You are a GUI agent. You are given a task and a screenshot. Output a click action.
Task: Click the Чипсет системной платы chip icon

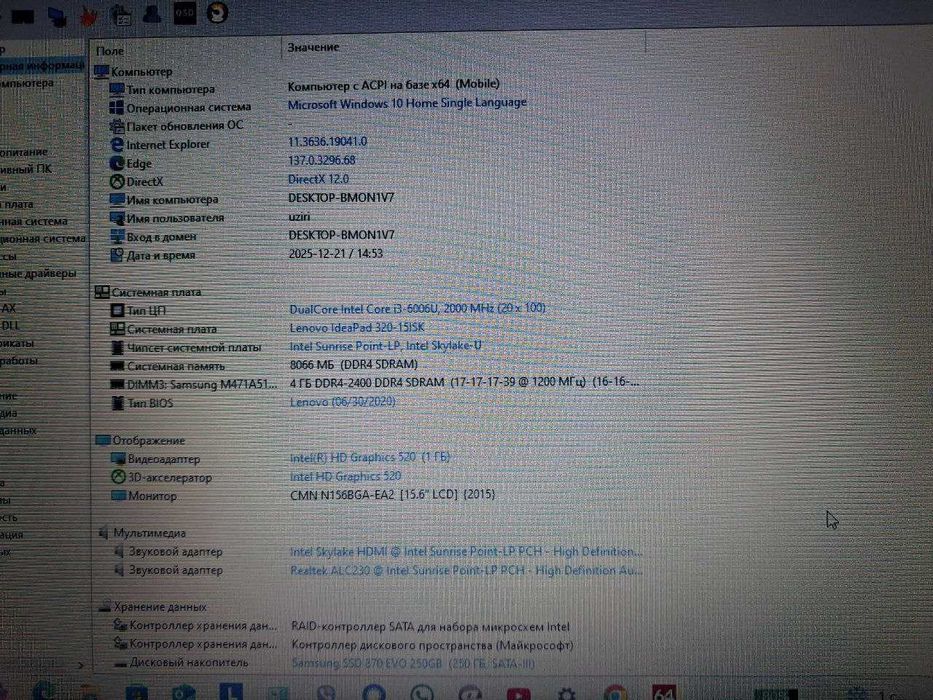click(x=118, y=348)
